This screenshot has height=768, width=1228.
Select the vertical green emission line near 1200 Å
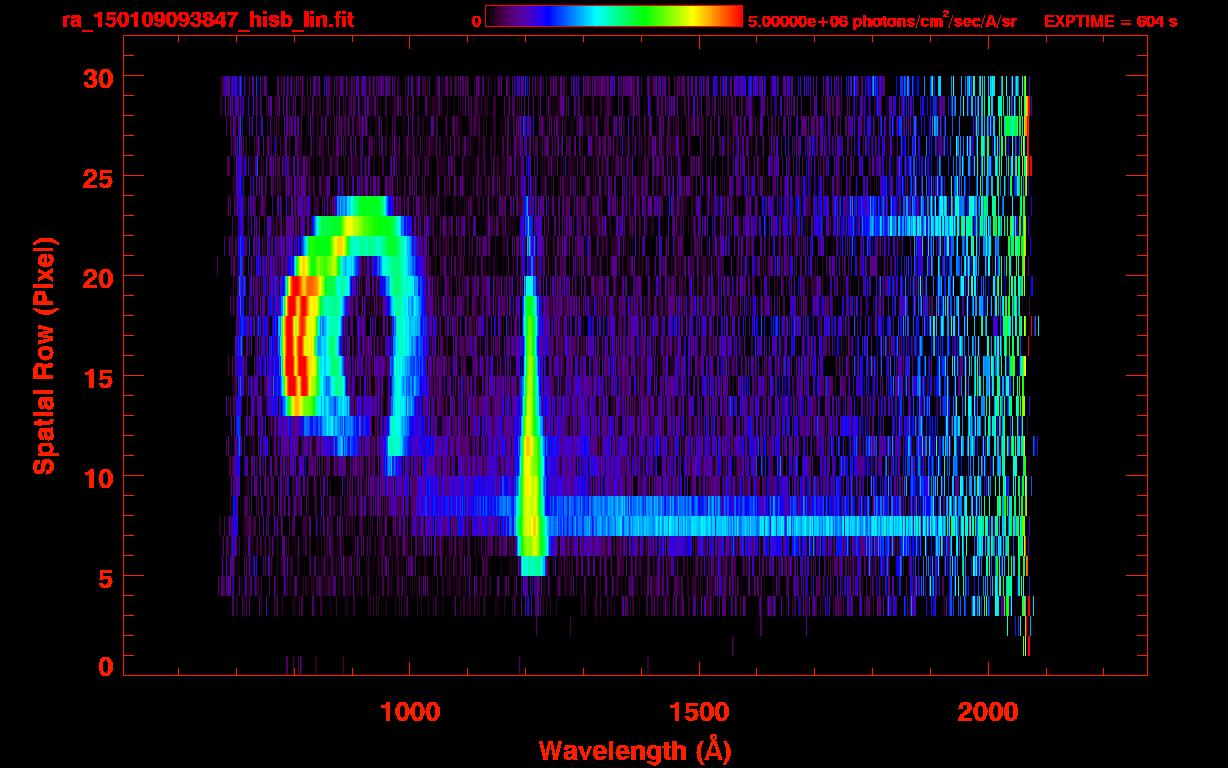tap(530, 420)
